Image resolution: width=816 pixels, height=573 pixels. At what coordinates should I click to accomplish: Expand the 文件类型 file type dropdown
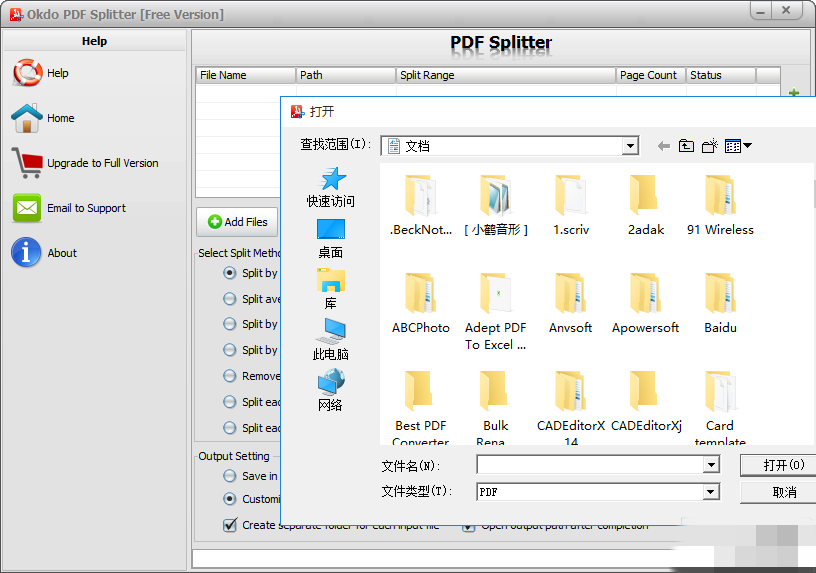711,492
